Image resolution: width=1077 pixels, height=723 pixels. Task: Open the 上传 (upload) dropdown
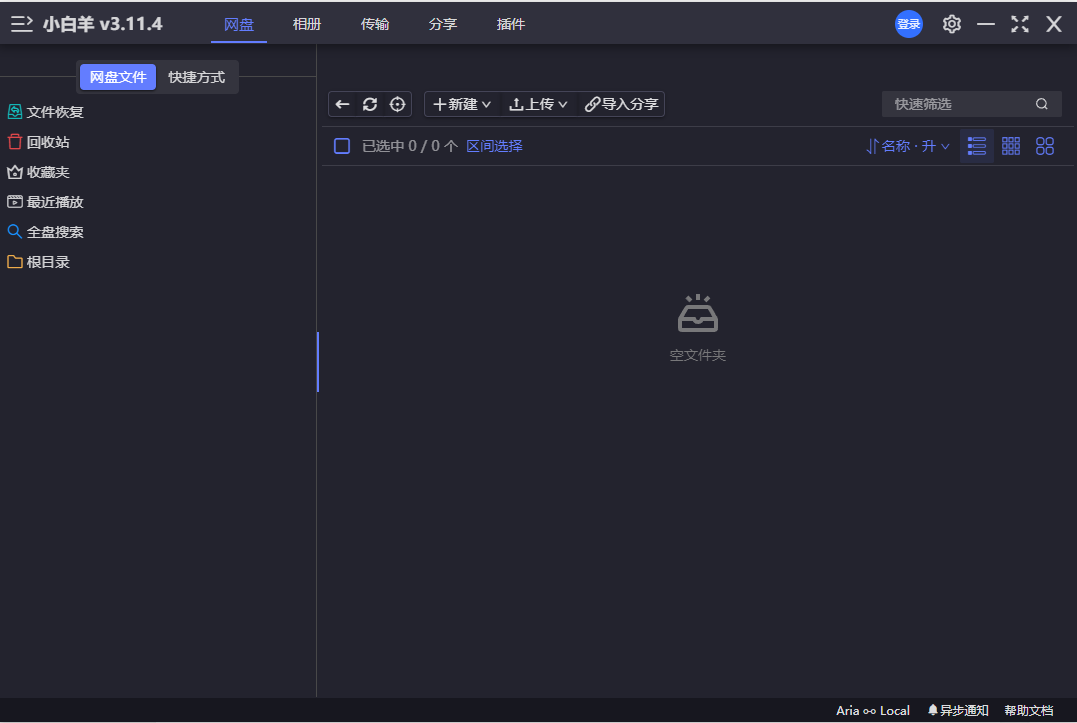(538, 104)
